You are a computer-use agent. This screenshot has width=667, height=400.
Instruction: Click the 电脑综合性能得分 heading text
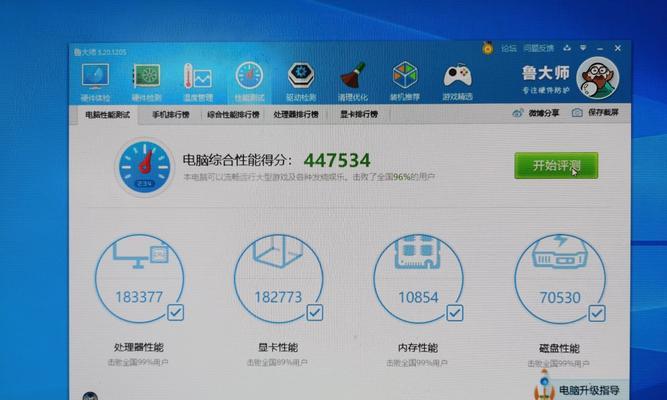click(x=238, y=160)
